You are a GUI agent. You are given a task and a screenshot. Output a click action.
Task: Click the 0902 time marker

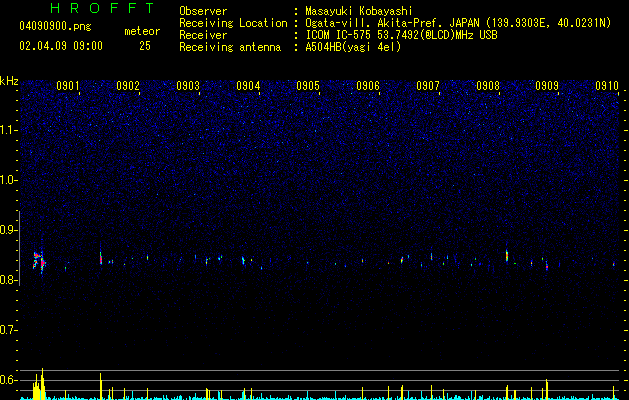click(x=128, y=86)
